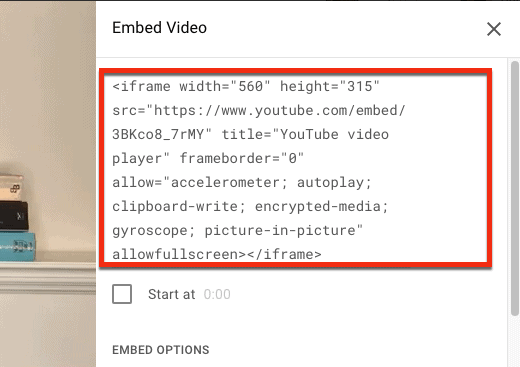This screenshot has width=520, height=367.
Task: Click 'encrypted-media;' in the embed code
Action: click(322, 206)
